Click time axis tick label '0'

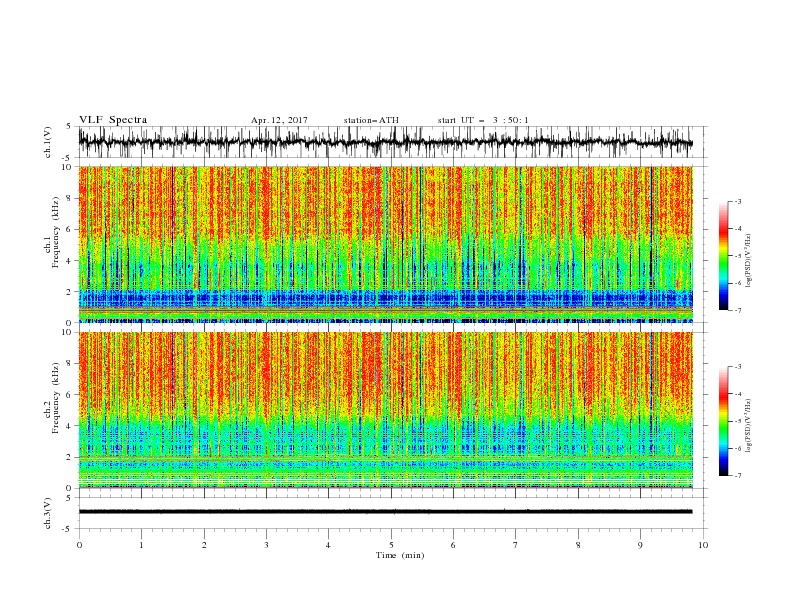point(79,545)
